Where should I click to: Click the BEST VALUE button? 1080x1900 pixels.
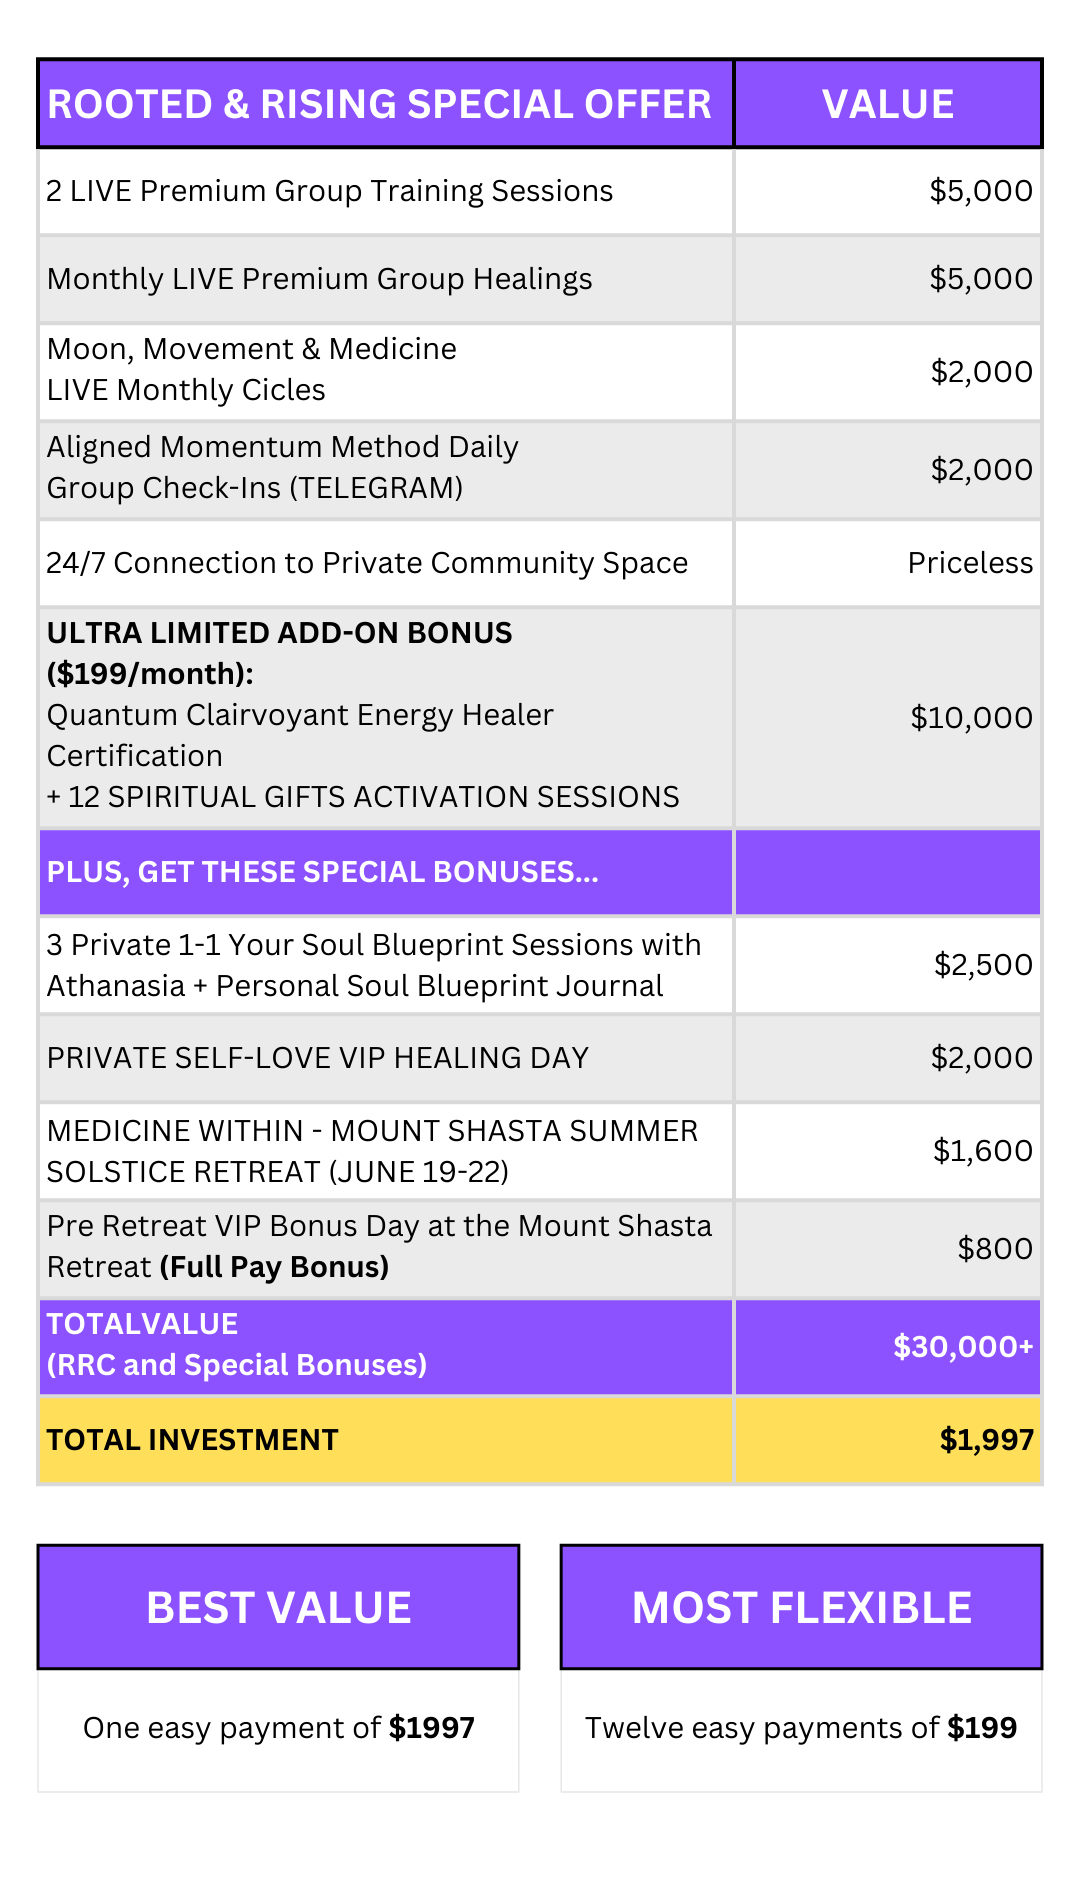[278, 1608]
